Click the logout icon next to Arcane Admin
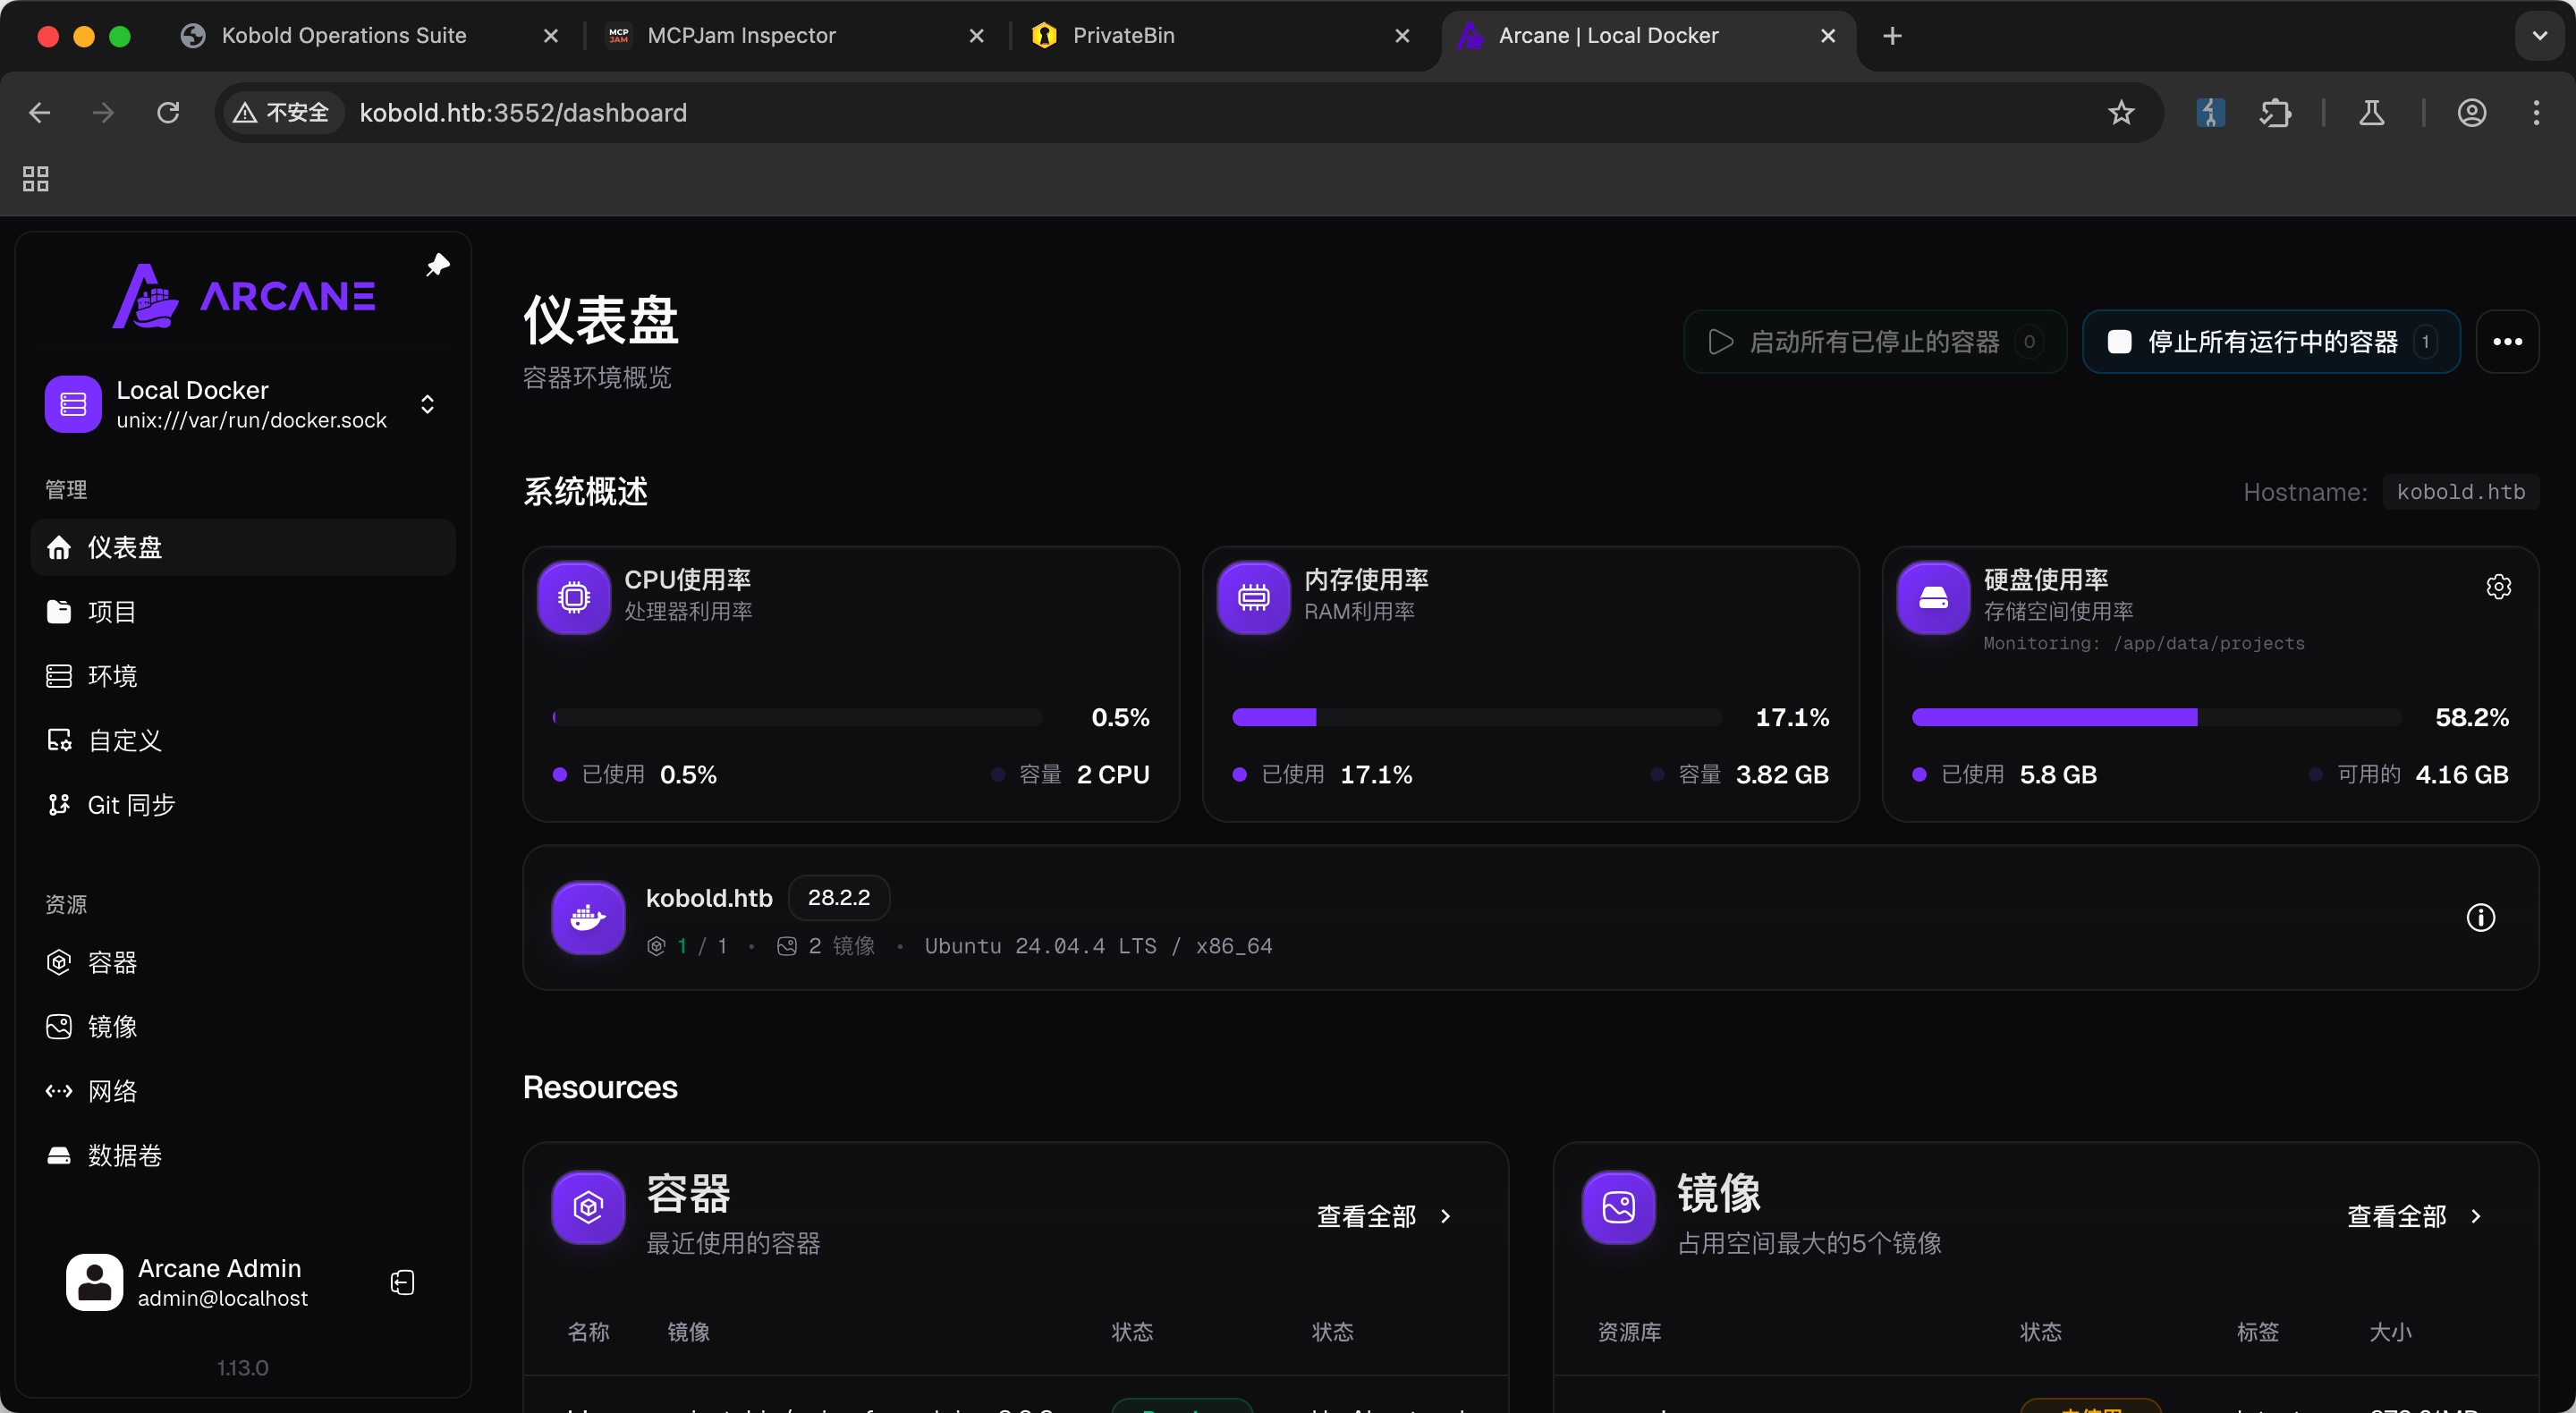Image resolution: width=2576 pixels, height=1413 pixels. (x=402, y=1283)
